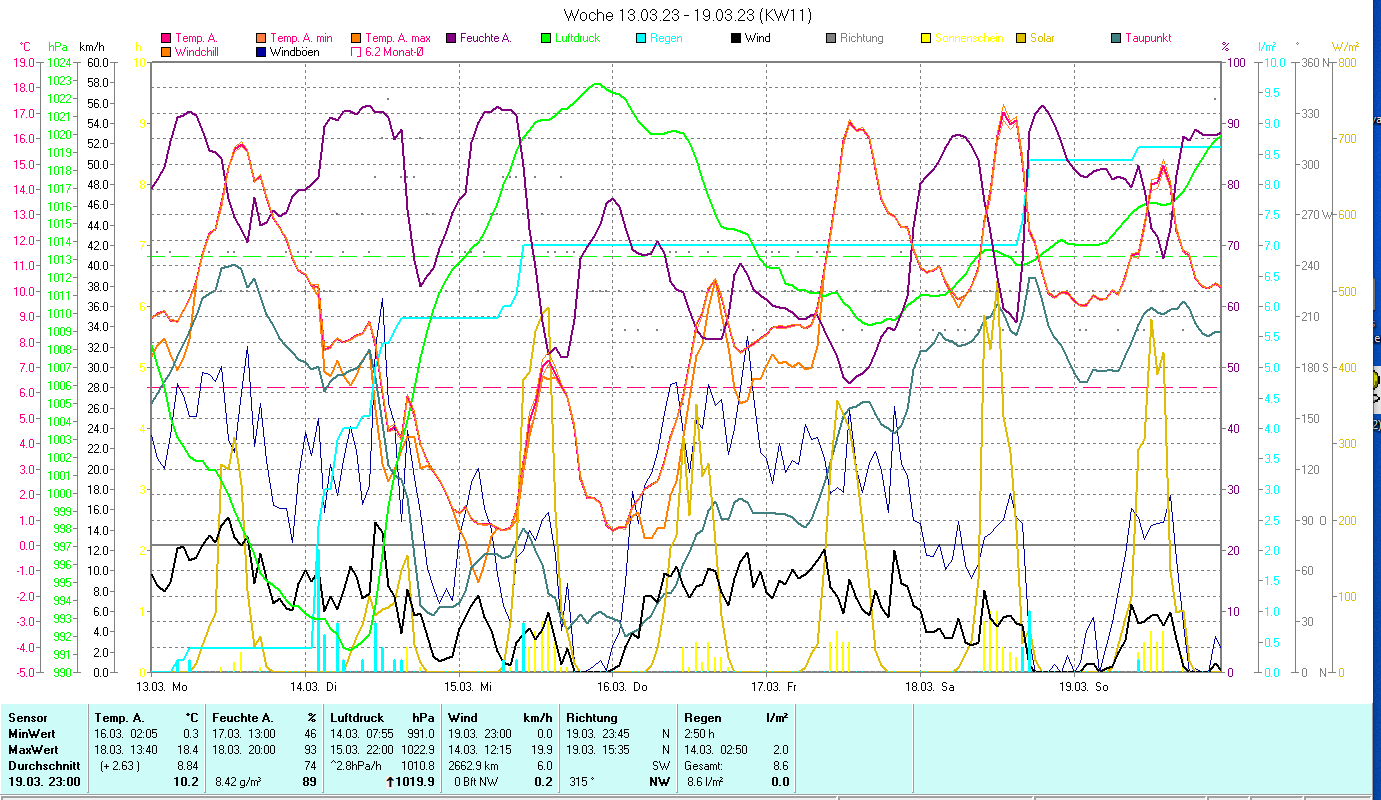Click the '(+ 2.63)' temperature deviation text
The width and height of the screenshot is (1381, 800).
(x=119, y=766)
